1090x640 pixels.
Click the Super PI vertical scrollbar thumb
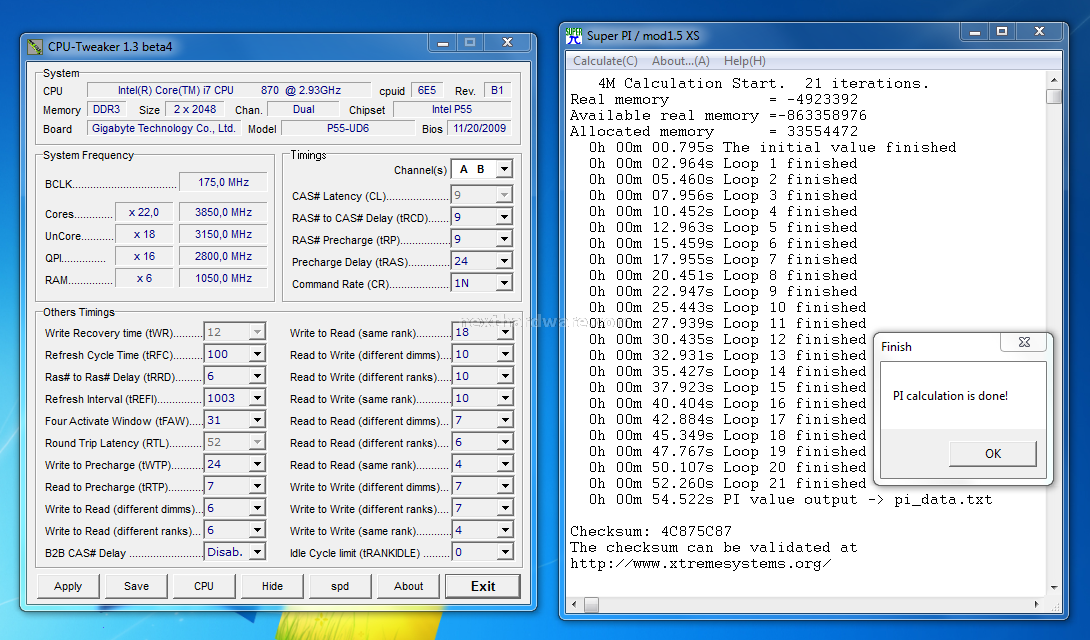coord(1054,96)
